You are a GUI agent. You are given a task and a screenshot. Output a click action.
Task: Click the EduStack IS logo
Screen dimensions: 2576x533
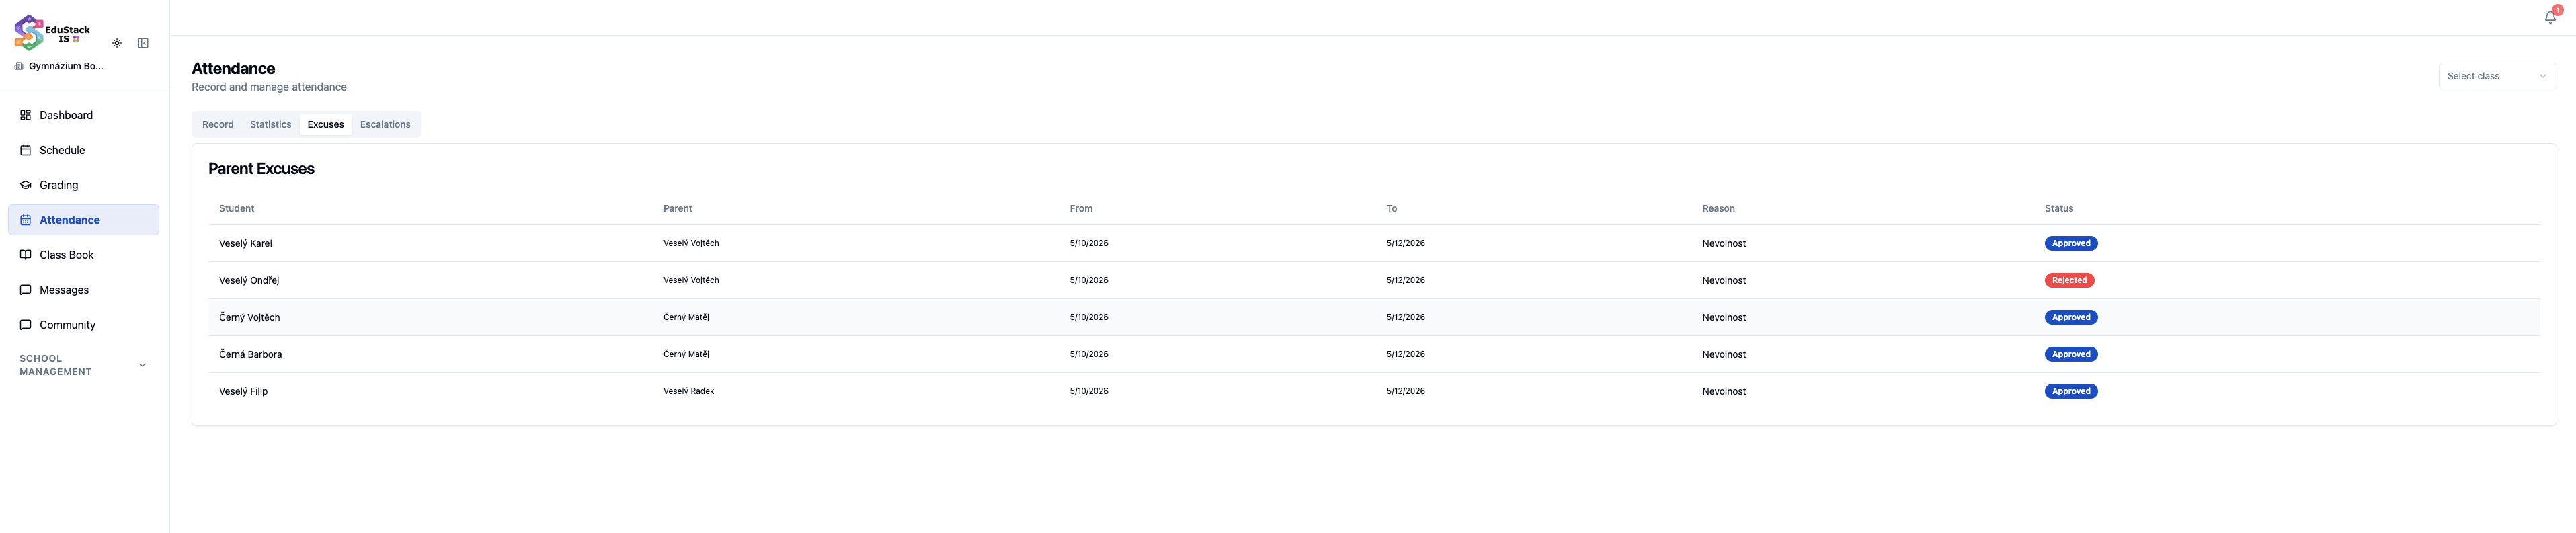pos(52,33)
